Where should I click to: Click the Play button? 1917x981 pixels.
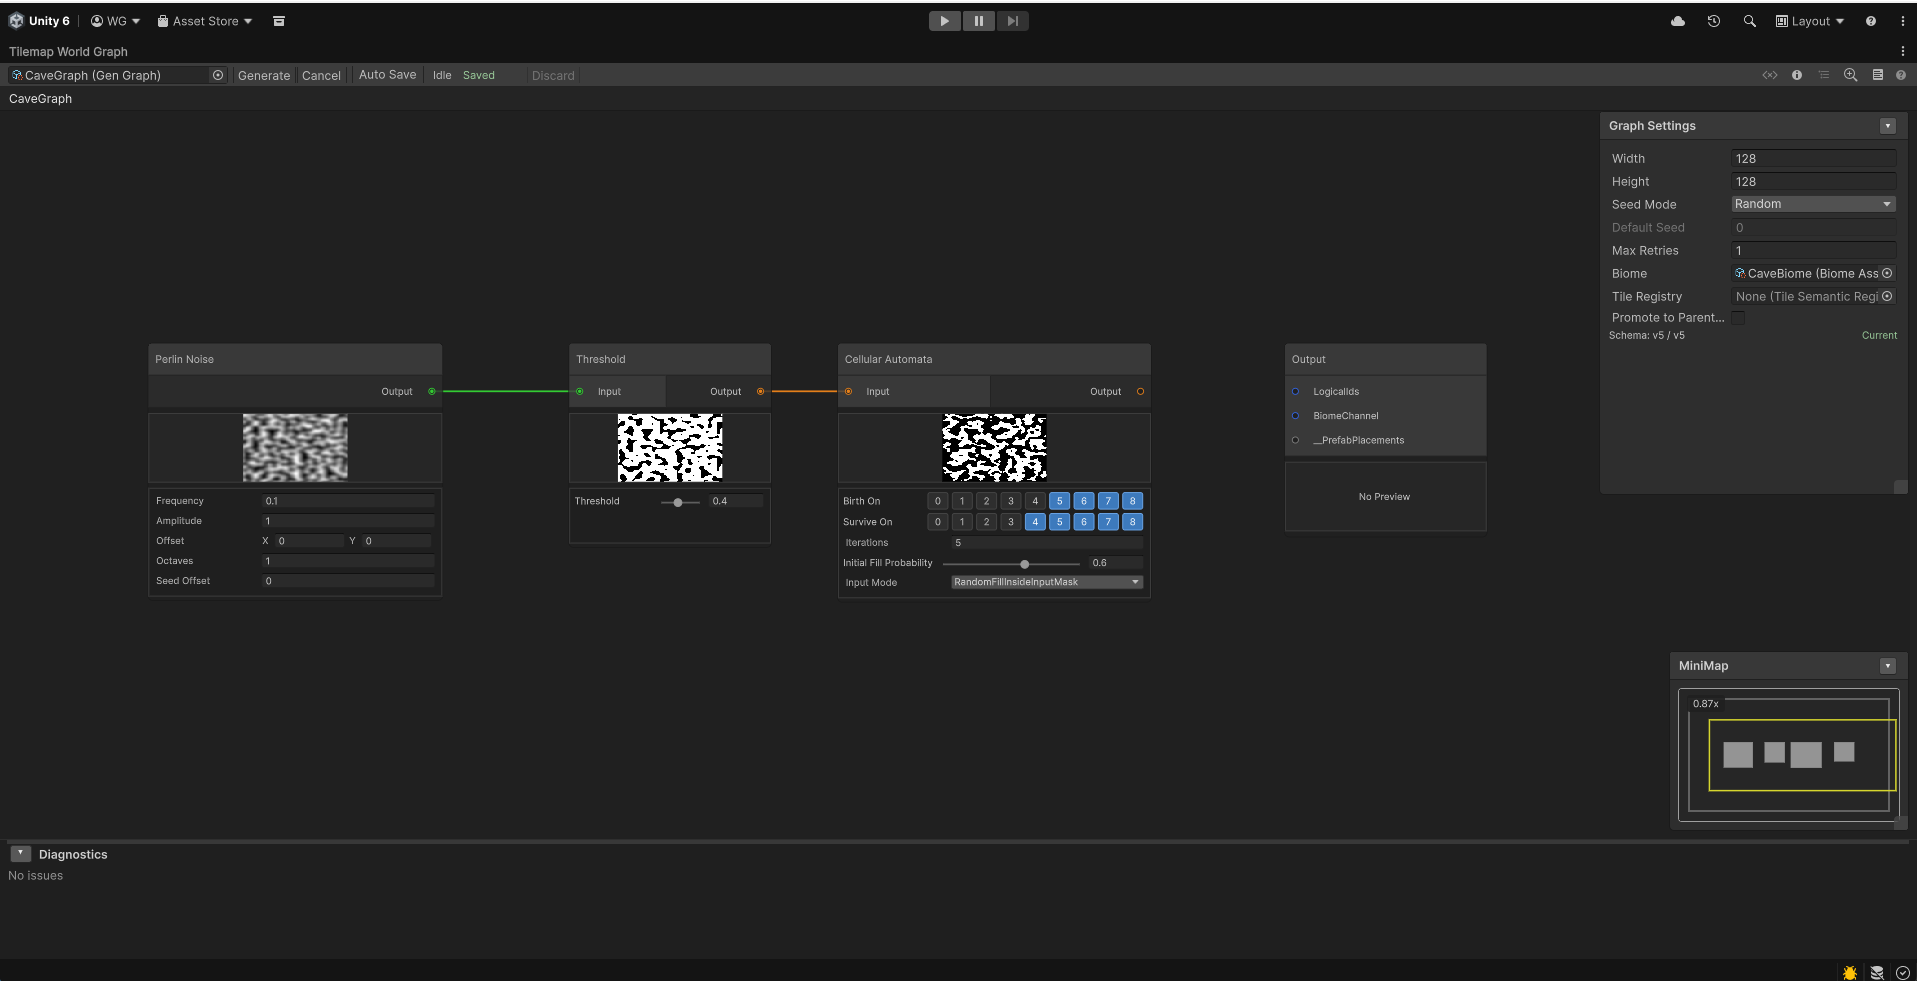945,21
